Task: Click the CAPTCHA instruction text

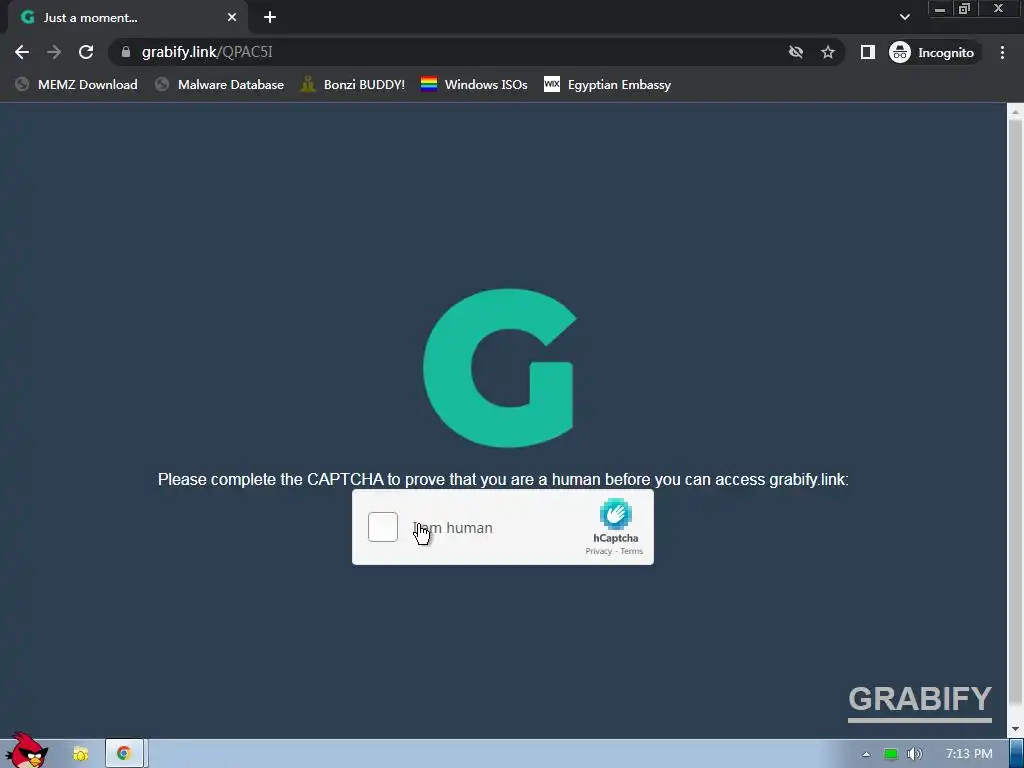Action: click(503, 479)
